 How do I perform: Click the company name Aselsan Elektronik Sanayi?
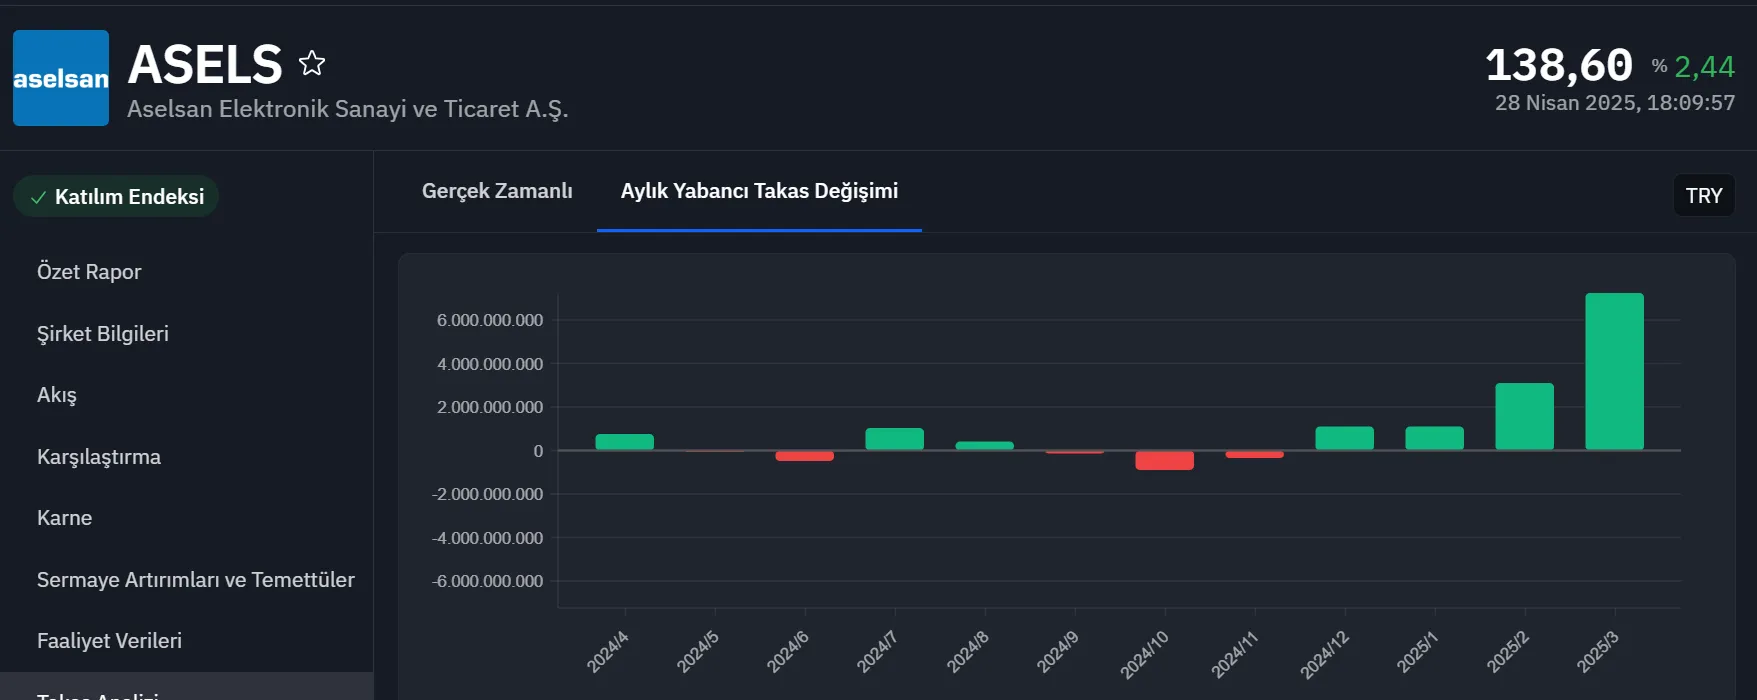(348, 109)
